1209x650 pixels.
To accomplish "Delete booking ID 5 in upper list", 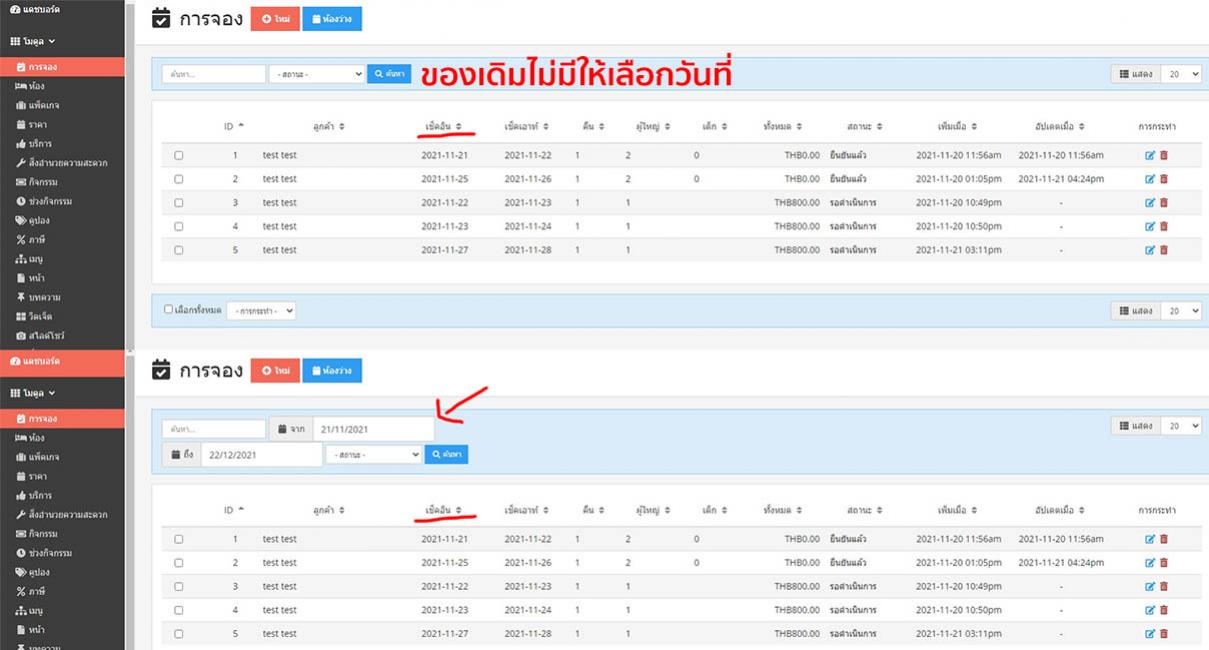I will pyautogui.click(x=1164, y=250).
